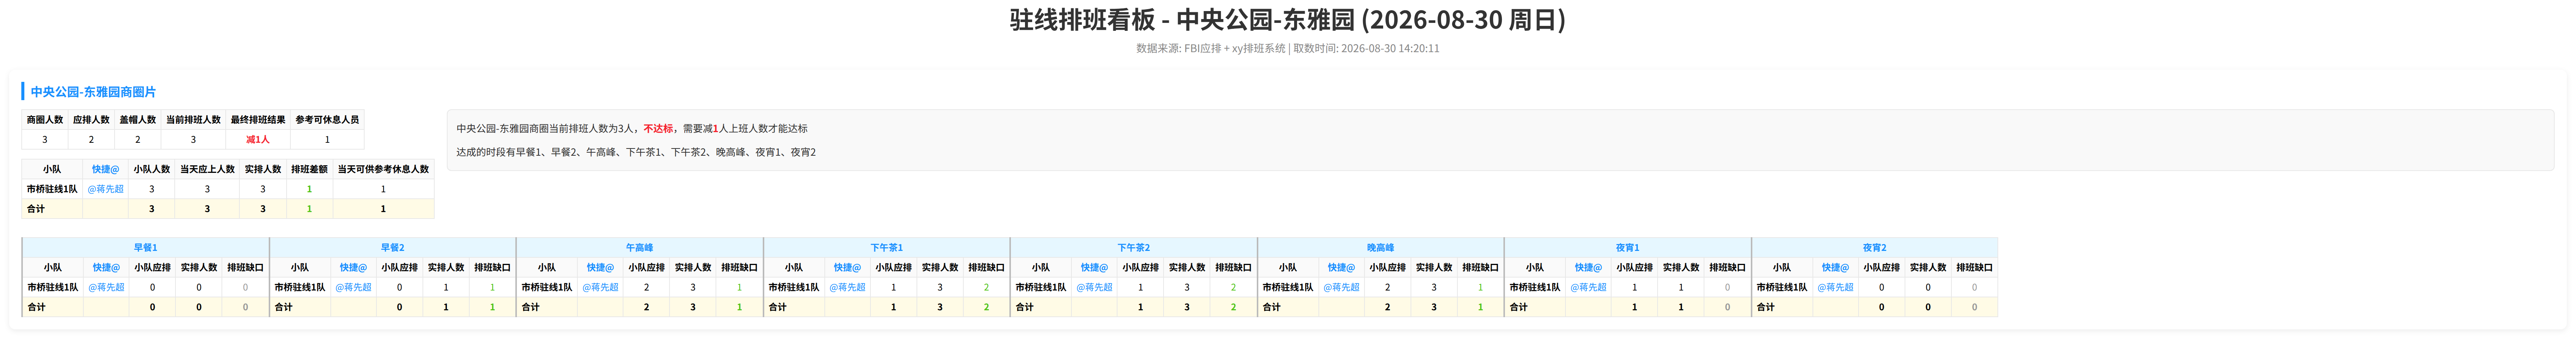Viewport: 2576px width, 340px height.
Task: Click the 下午茶2 time slot header
Action: tap(1133, 248)
